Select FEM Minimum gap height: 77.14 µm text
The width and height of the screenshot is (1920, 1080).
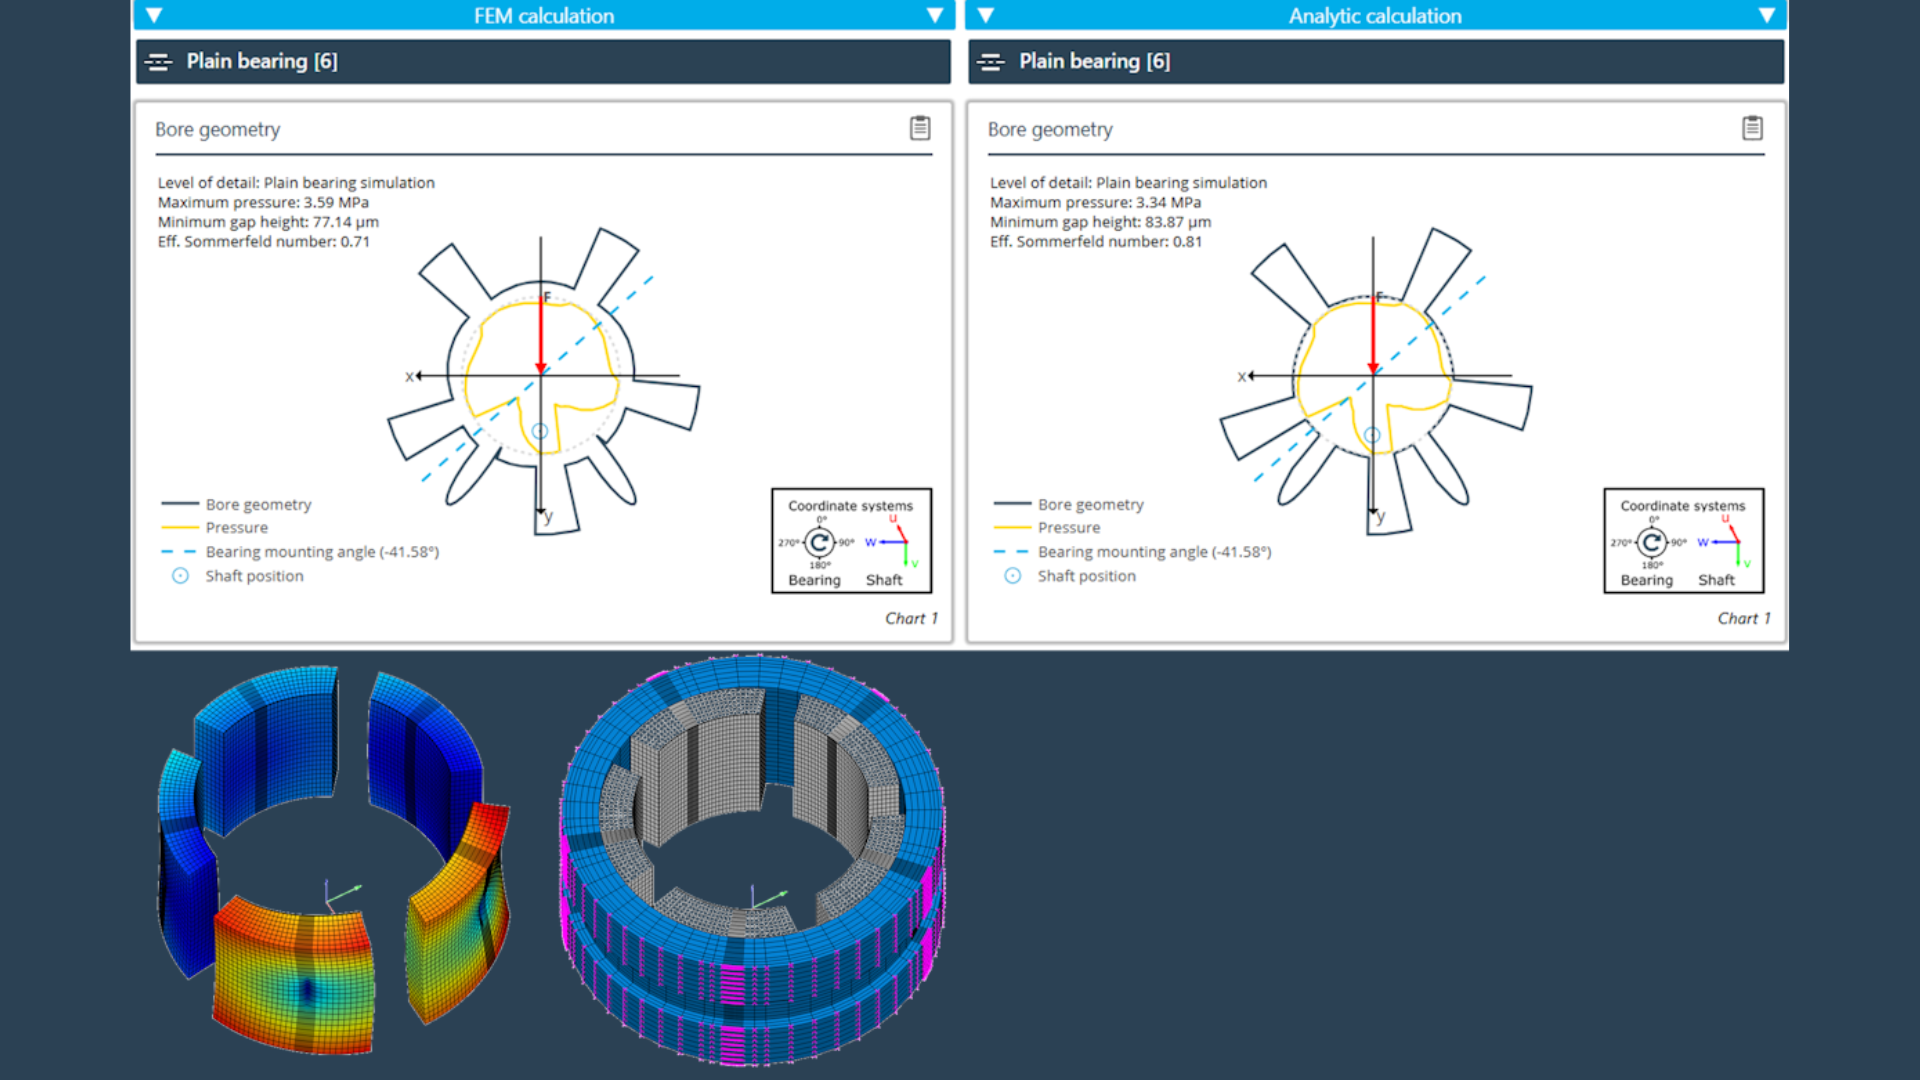268,222
